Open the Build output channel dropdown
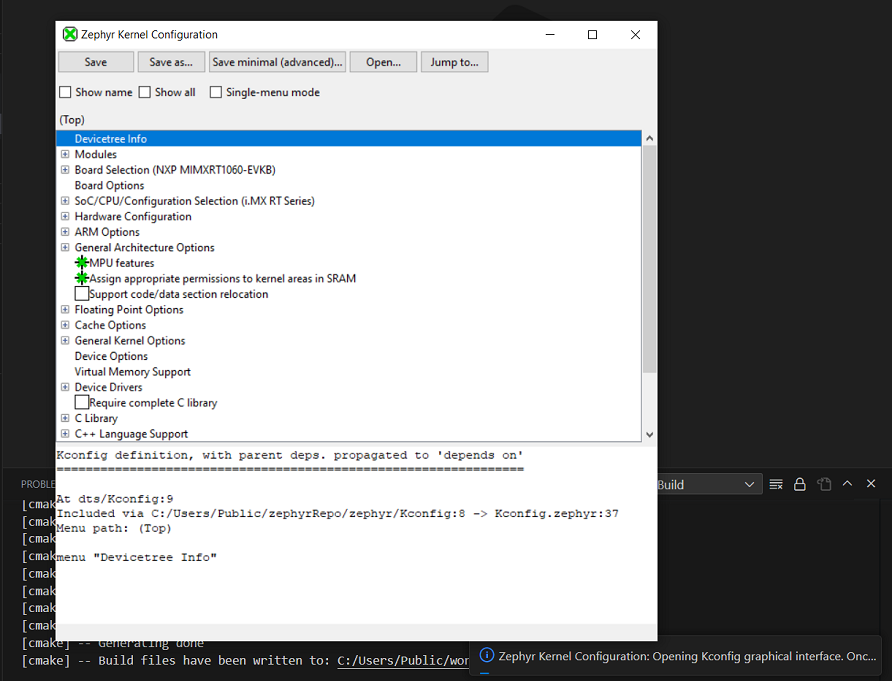 point(709,483)
